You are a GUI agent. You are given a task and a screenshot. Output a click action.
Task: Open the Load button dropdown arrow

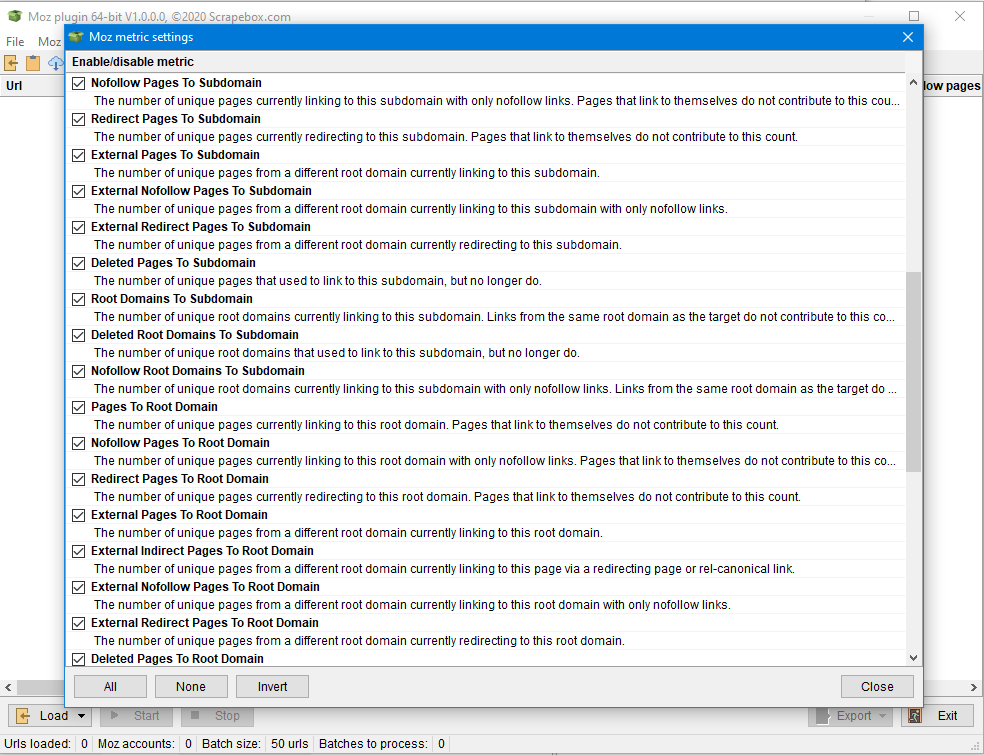coord(82,715)
